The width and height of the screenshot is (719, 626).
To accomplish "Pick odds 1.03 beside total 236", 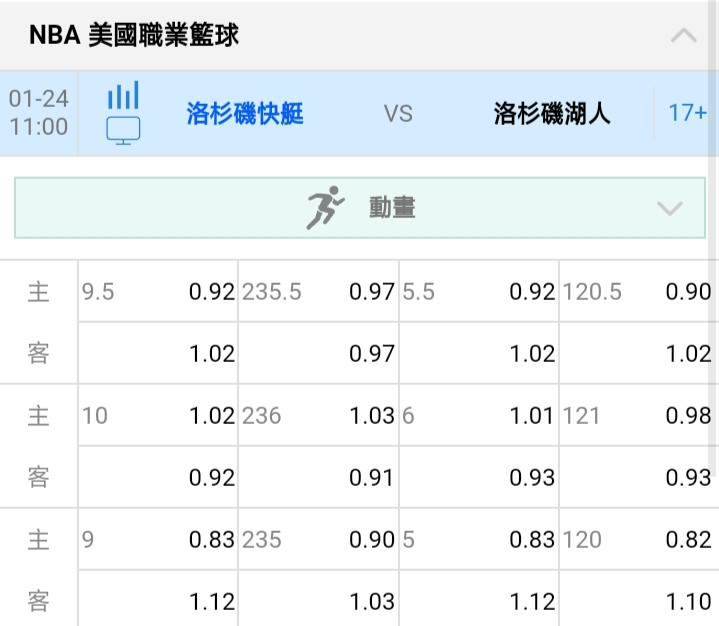I will pos(371,415).
